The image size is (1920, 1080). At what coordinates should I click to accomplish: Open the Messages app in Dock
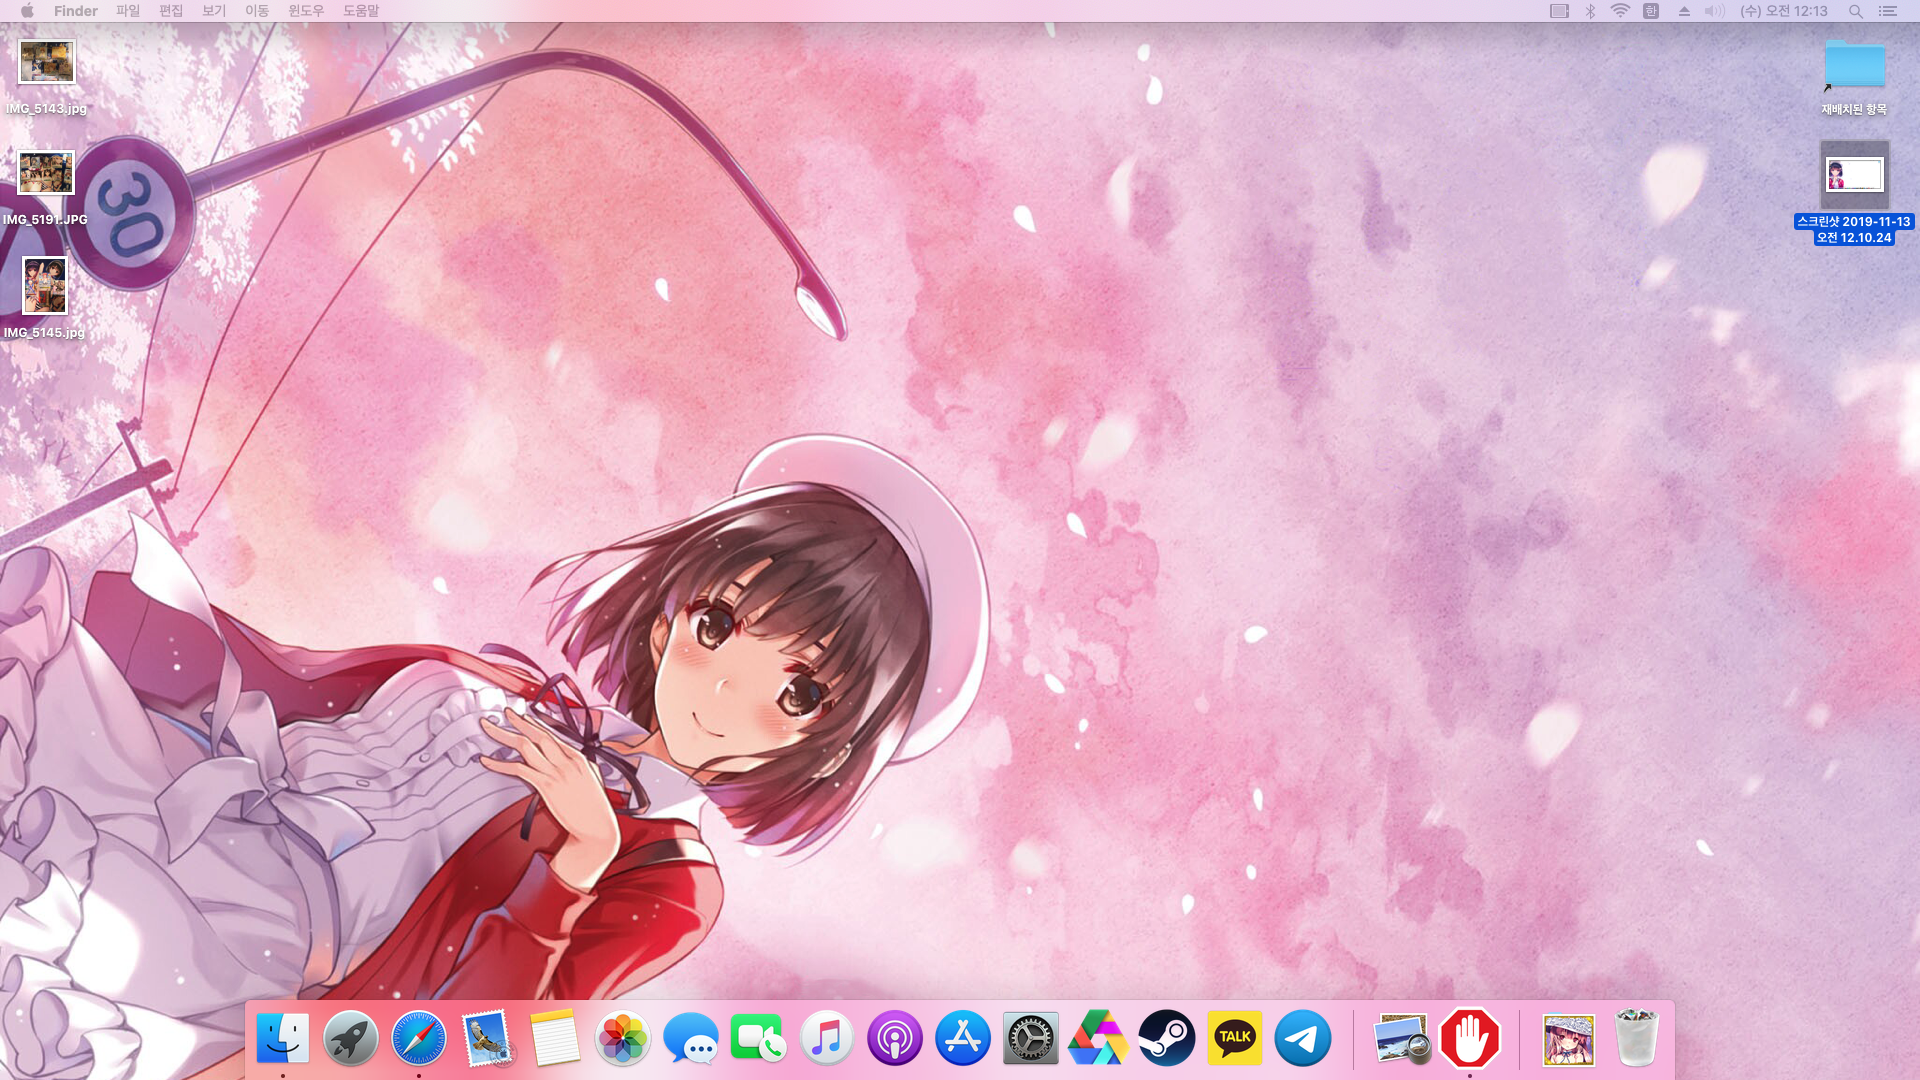coord(691,1038)
